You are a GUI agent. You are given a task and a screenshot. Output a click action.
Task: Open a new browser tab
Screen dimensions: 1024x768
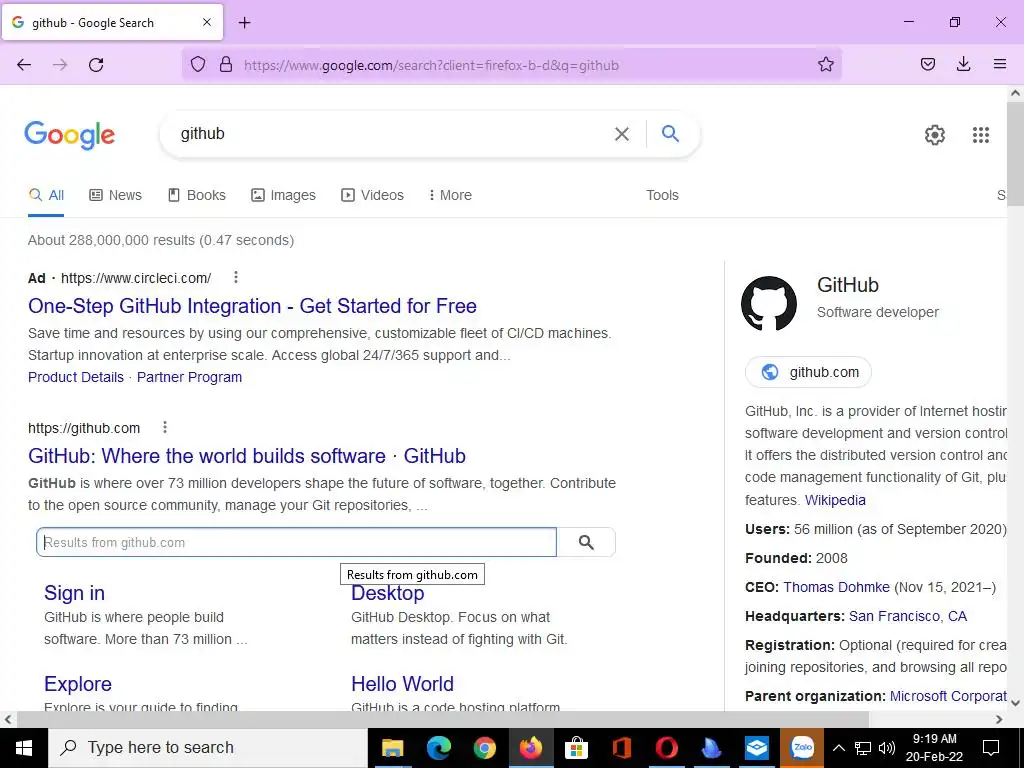244,23
